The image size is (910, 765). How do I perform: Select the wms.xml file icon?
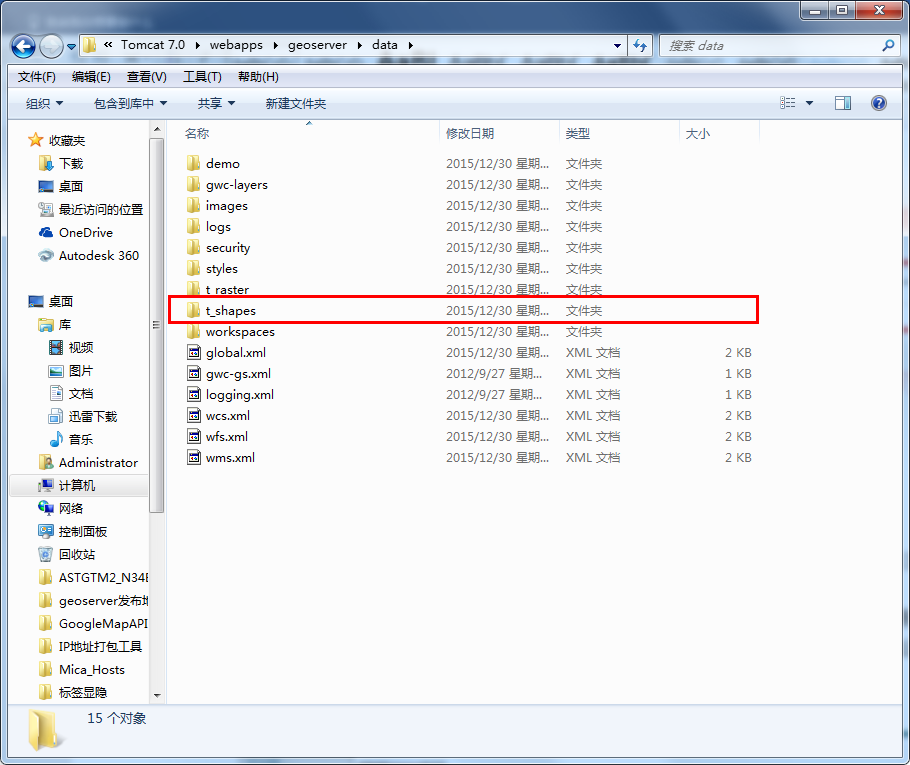point(194,457)
